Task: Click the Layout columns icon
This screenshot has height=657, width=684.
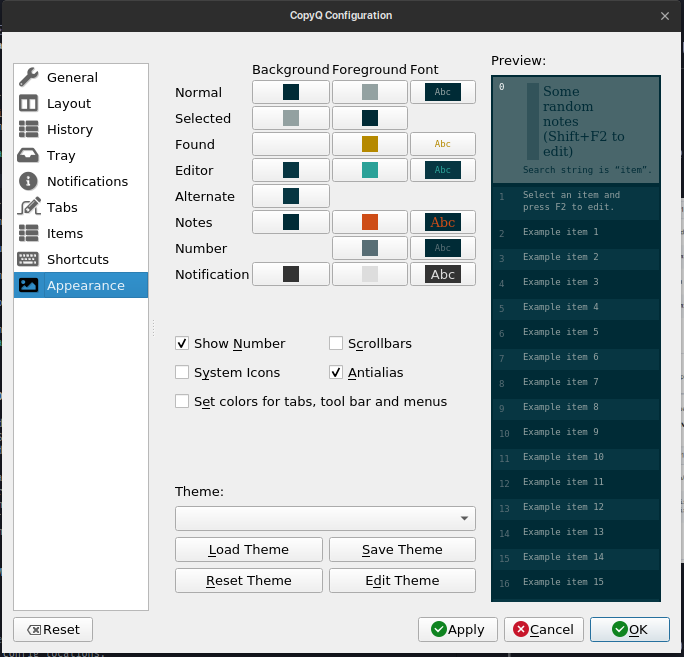Action: click(x=29, y=103)
